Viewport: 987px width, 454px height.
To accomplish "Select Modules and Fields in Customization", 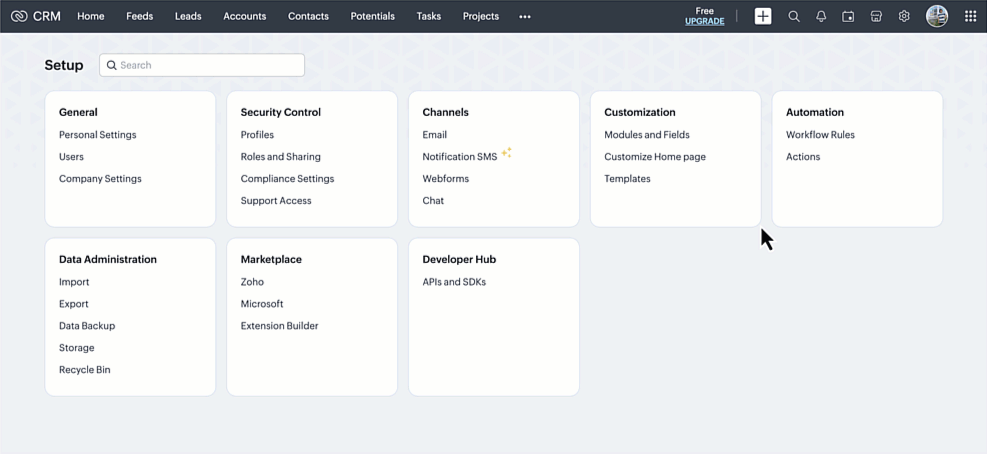I will click(x=646, y=135).
